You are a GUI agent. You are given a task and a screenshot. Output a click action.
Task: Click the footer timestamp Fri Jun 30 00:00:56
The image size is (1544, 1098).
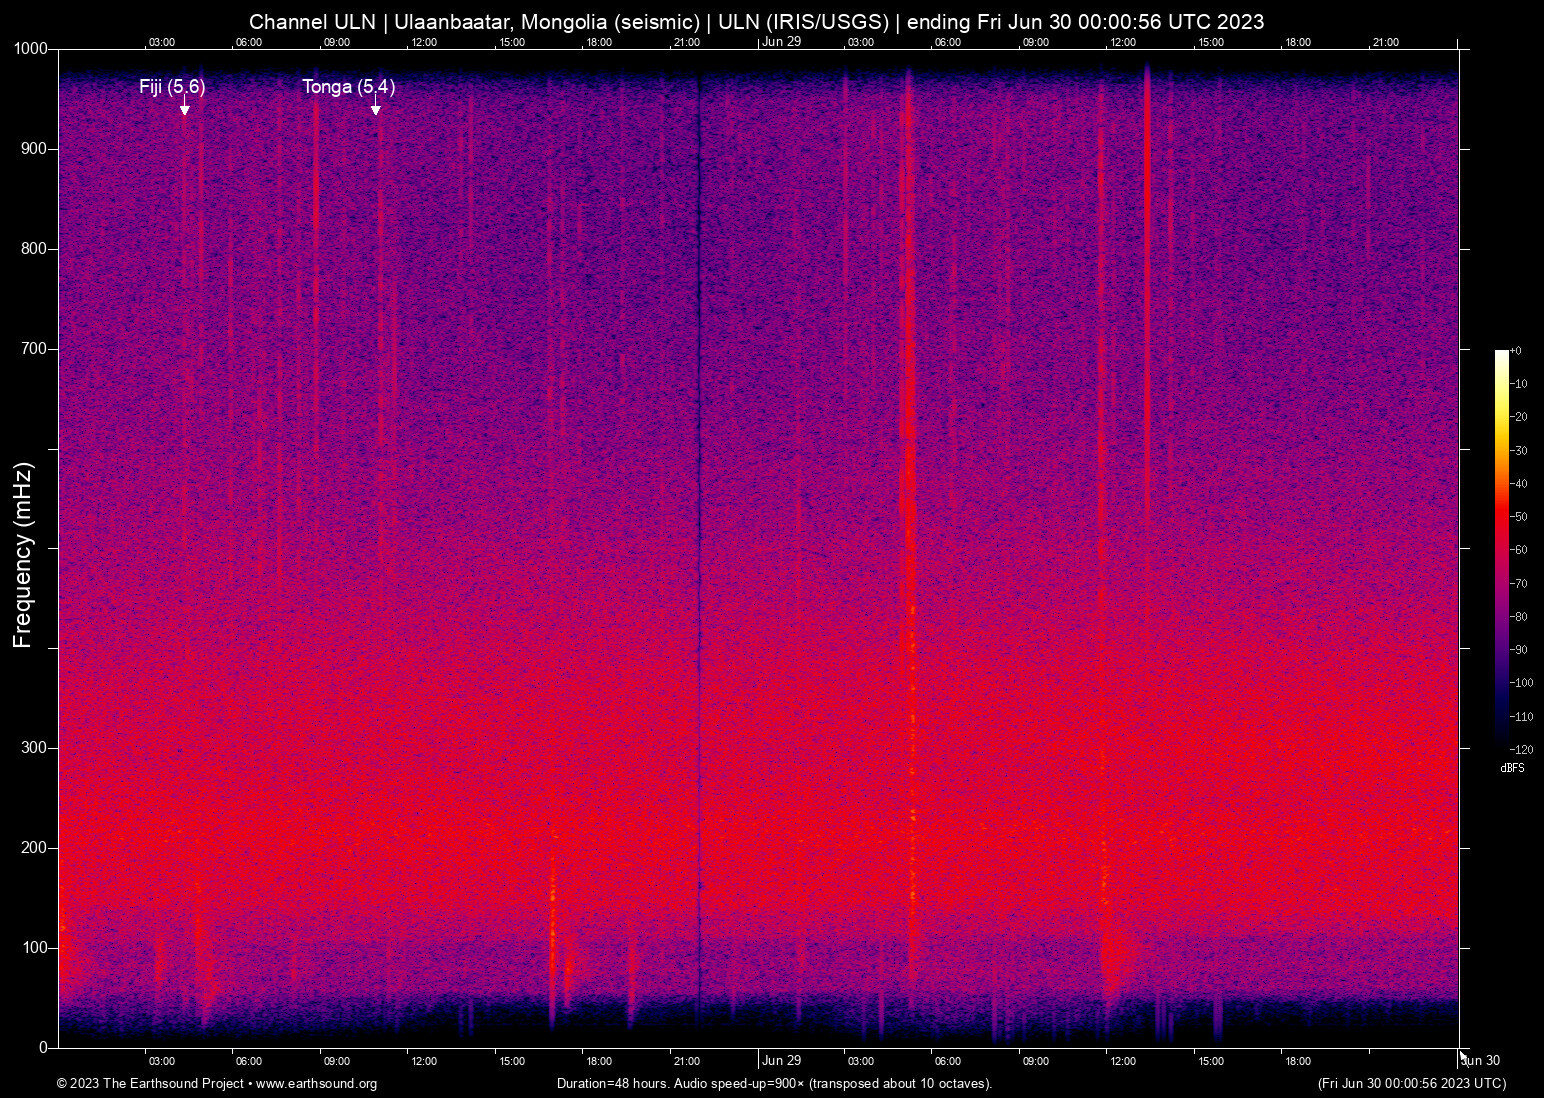1411,1084
